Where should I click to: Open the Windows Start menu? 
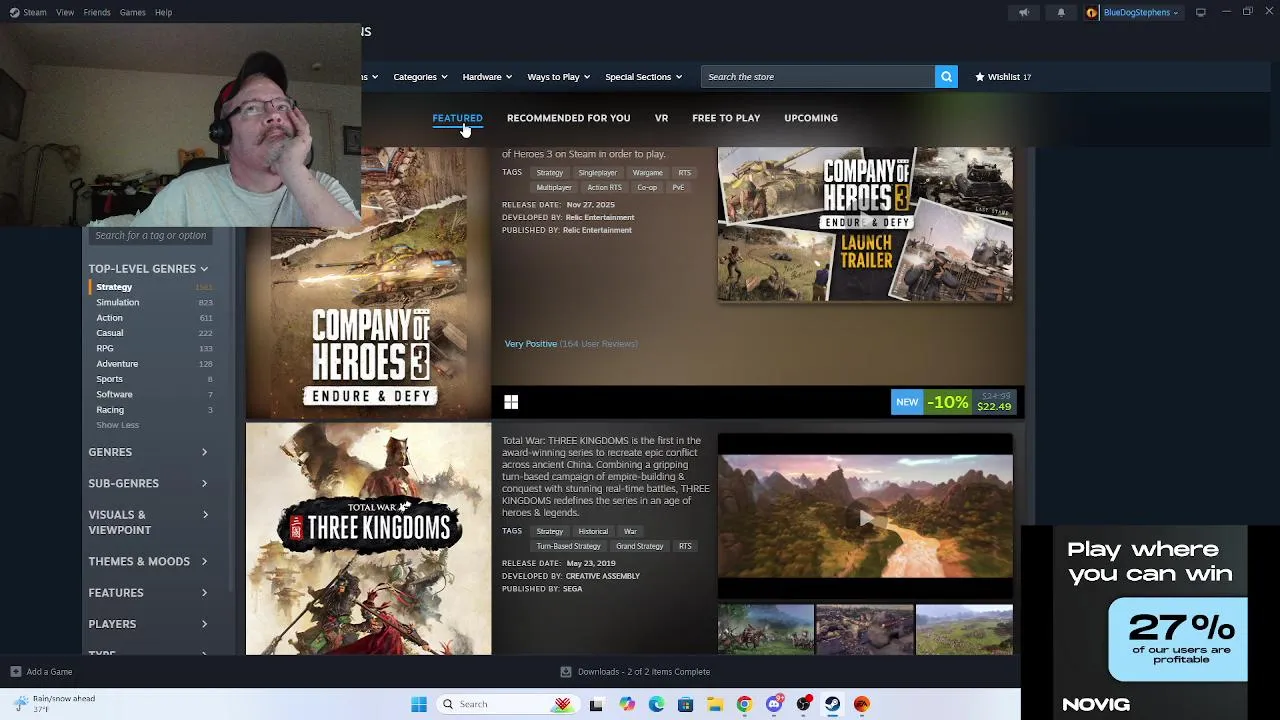click(419, 704)
